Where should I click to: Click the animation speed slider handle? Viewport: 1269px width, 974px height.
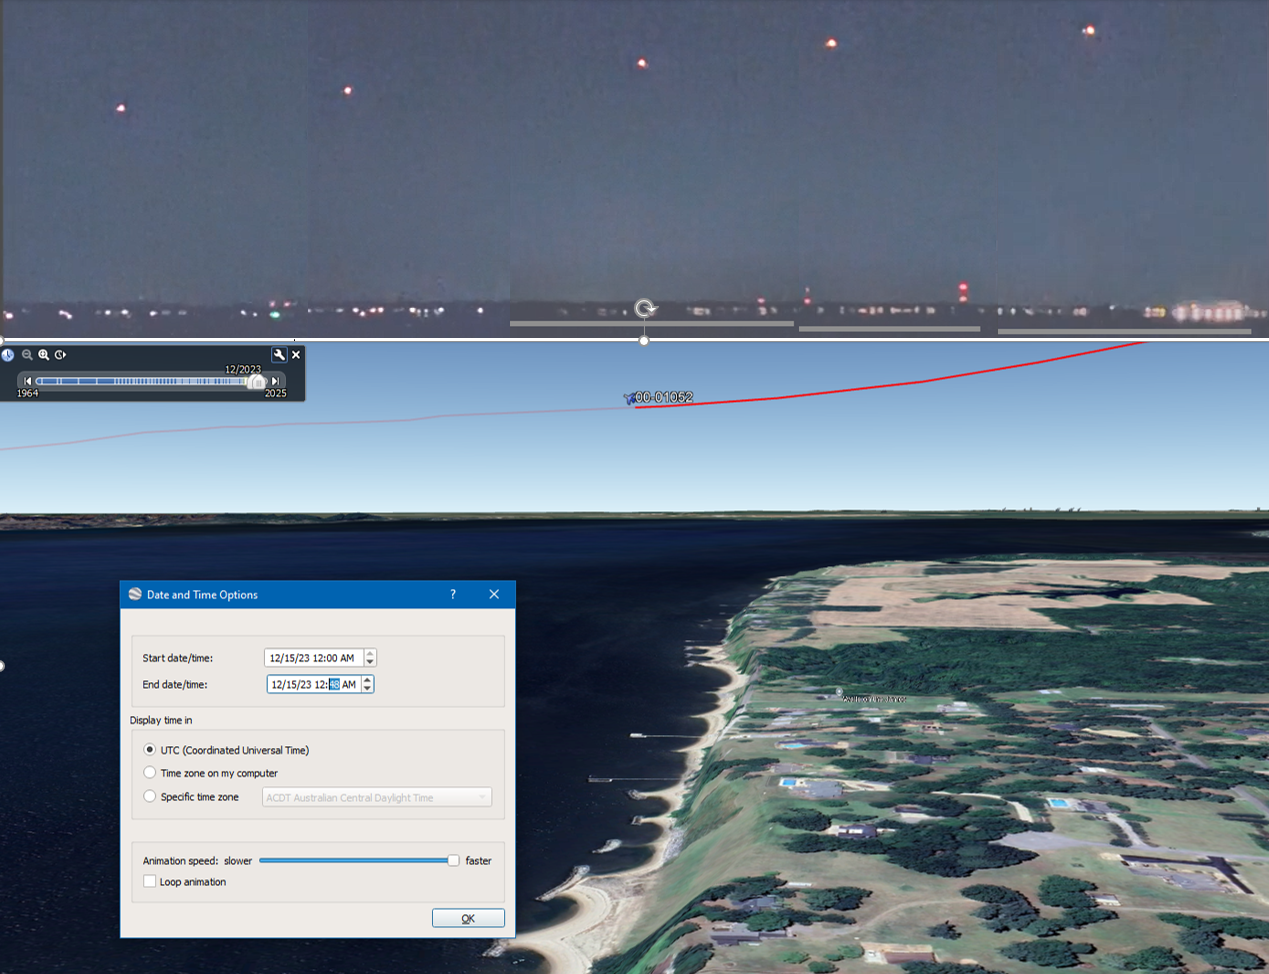click(x=453, y=860)
